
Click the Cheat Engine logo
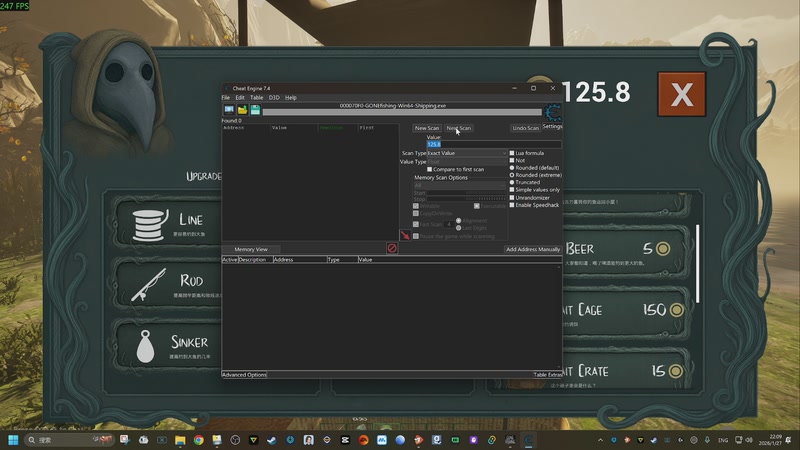coord(553,113)
